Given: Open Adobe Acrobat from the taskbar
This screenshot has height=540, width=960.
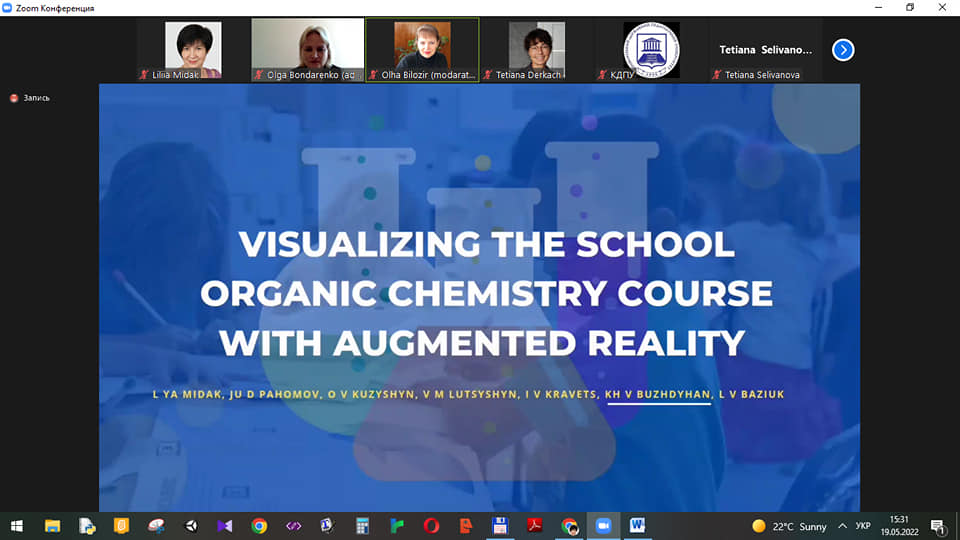Looking at the screenshot, I should click(x=534, y=525).
